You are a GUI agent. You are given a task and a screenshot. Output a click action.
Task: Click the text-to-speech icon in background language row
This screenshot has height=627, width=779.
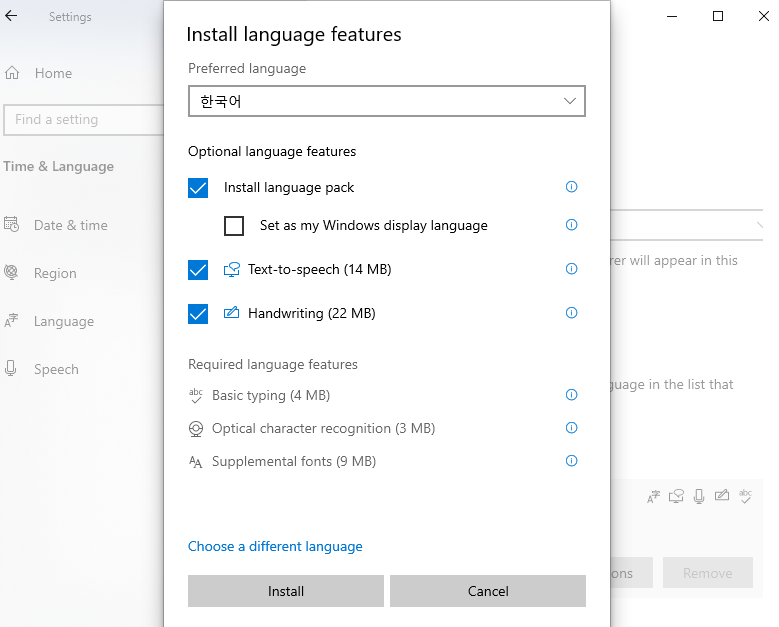(676, 496)
